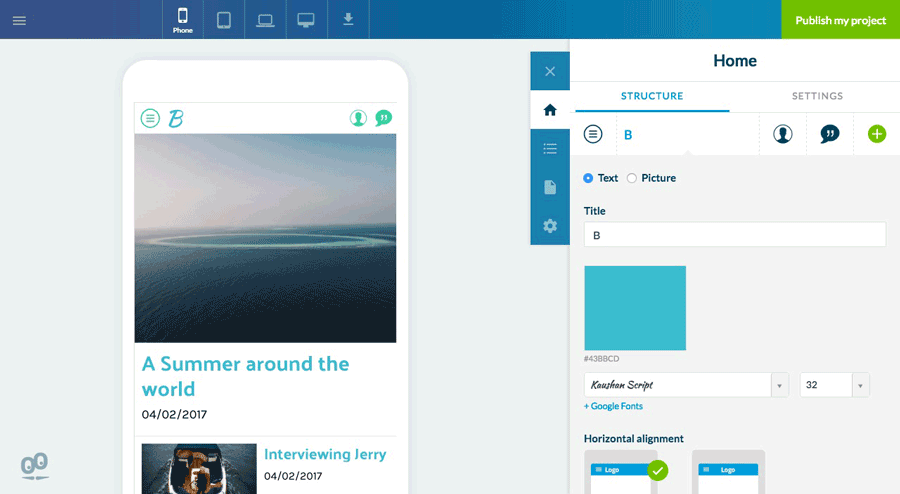This screenshot has height=494, width=900.
Task: Open the hamburger main menu
Action: [19, 20]
